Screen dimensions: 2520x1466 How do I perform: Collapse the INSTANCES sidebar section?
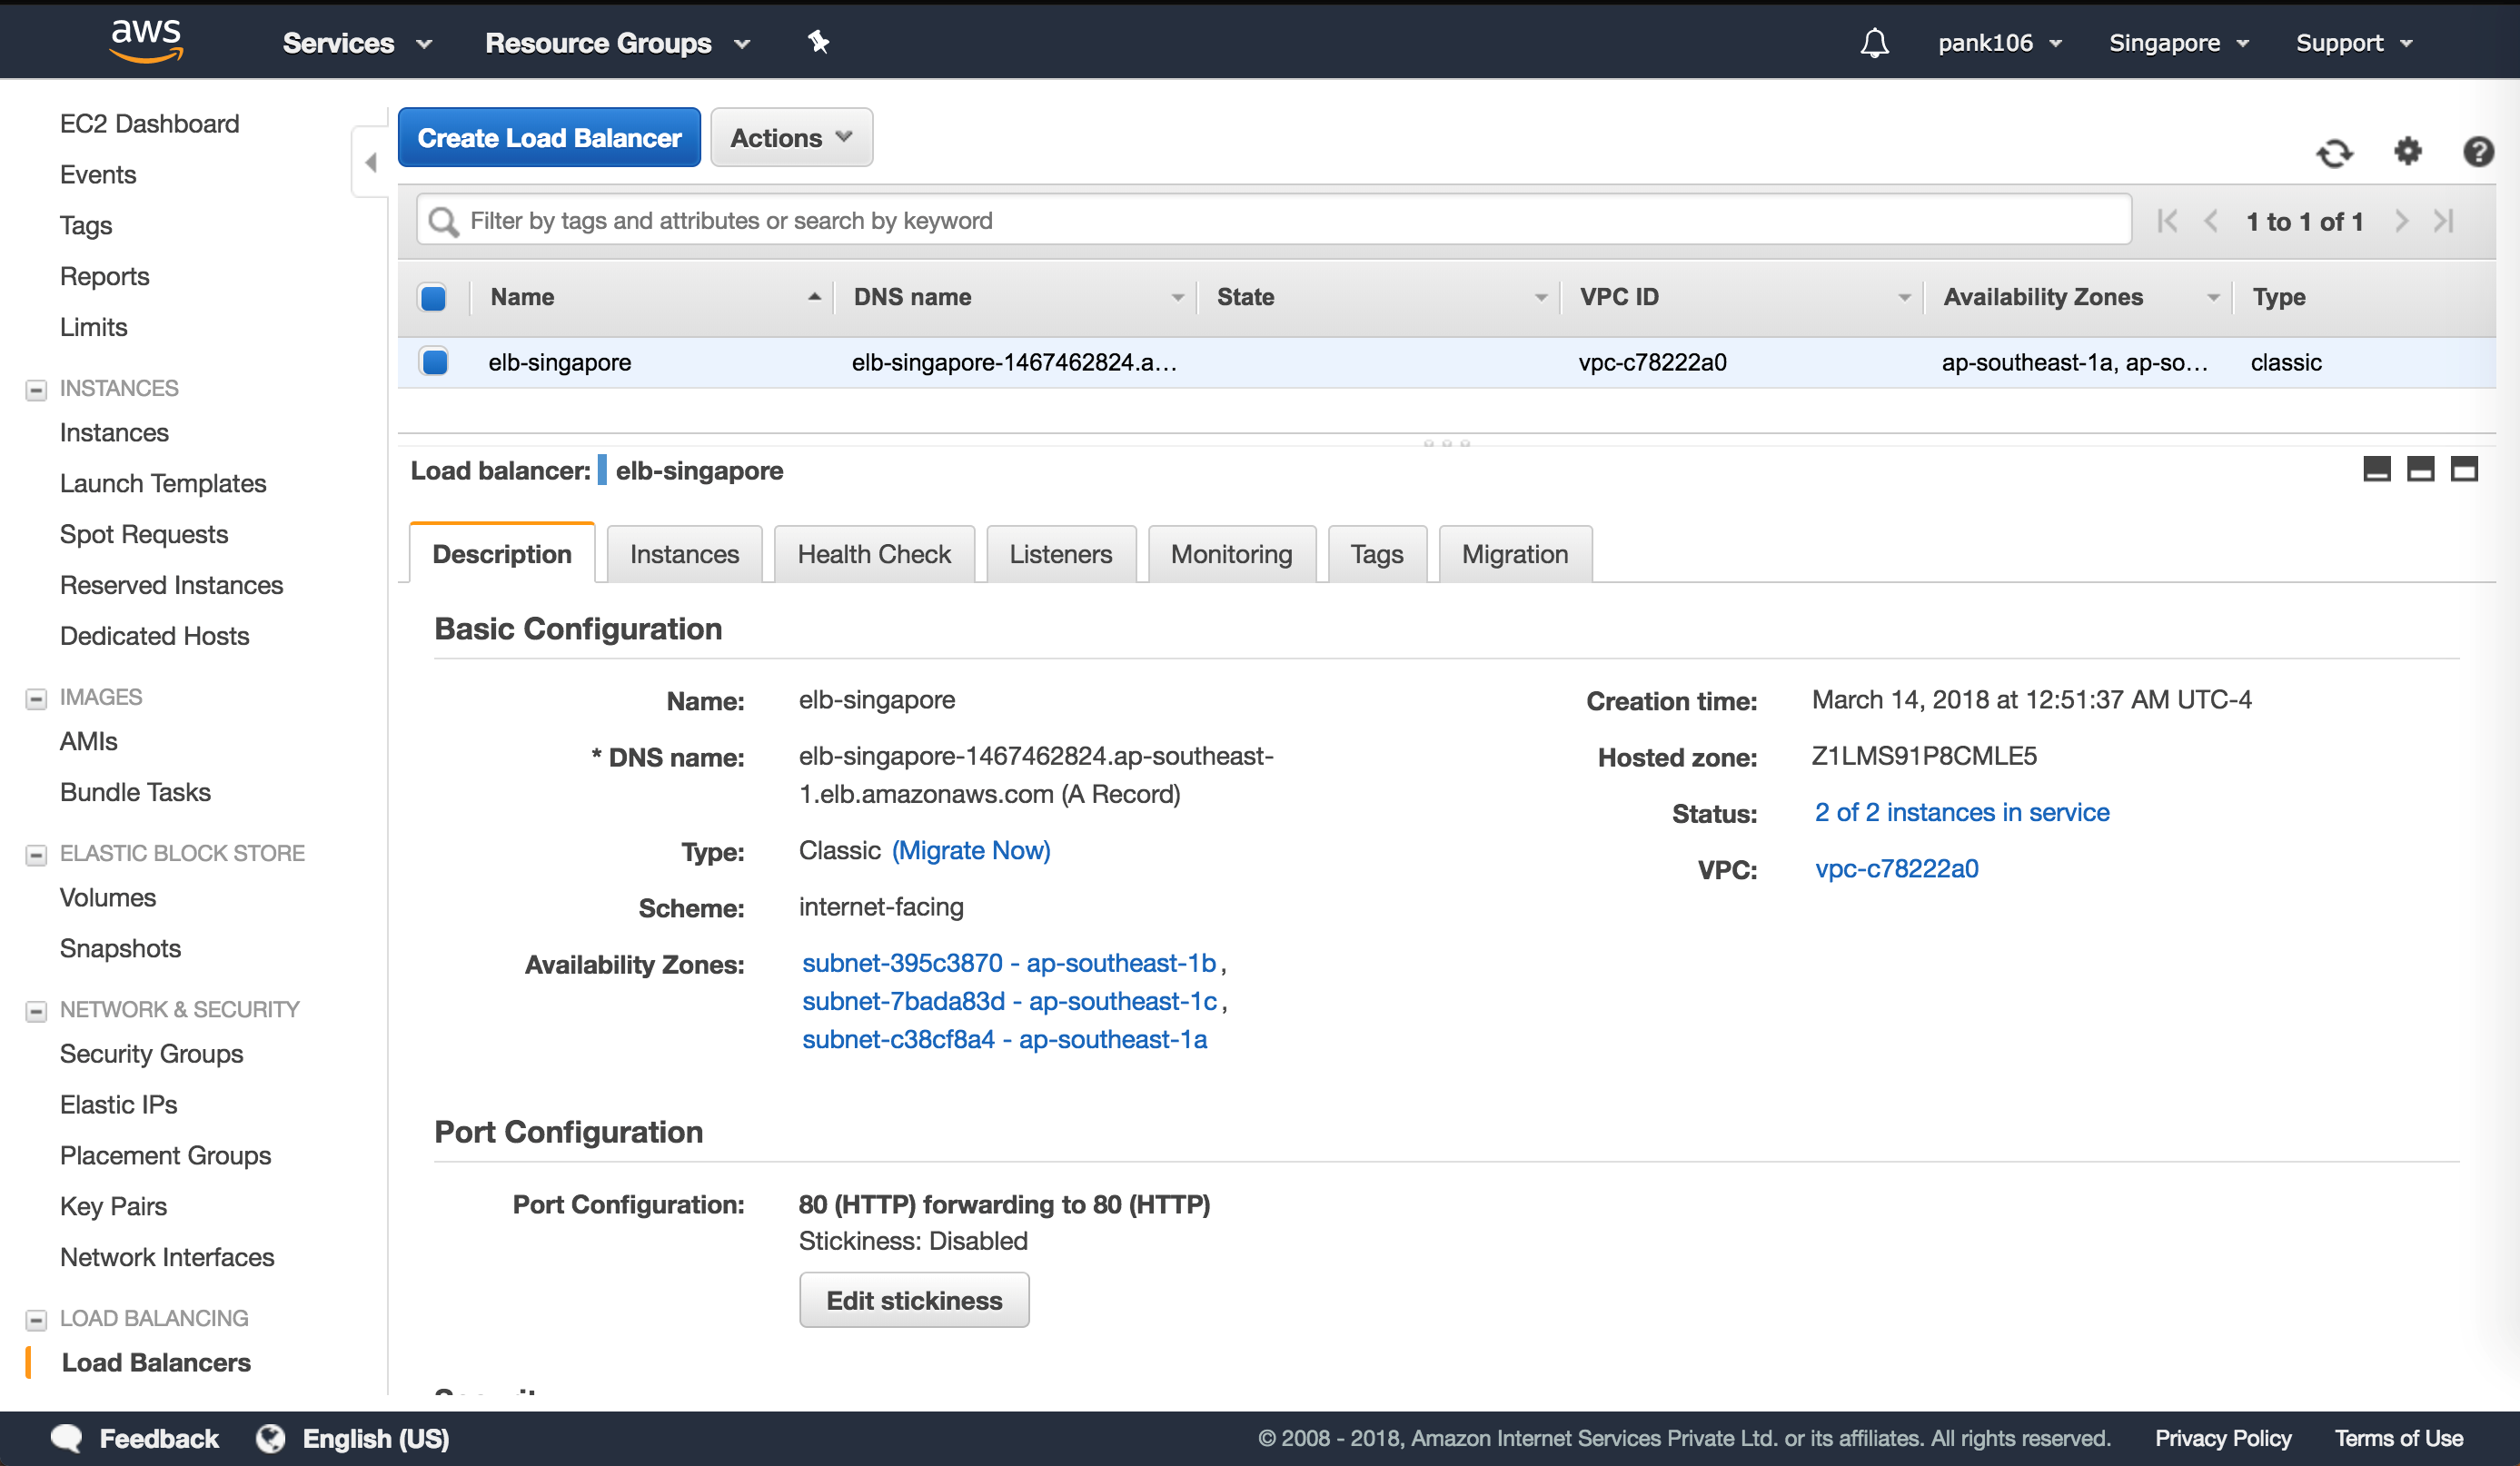pos(36,389)
